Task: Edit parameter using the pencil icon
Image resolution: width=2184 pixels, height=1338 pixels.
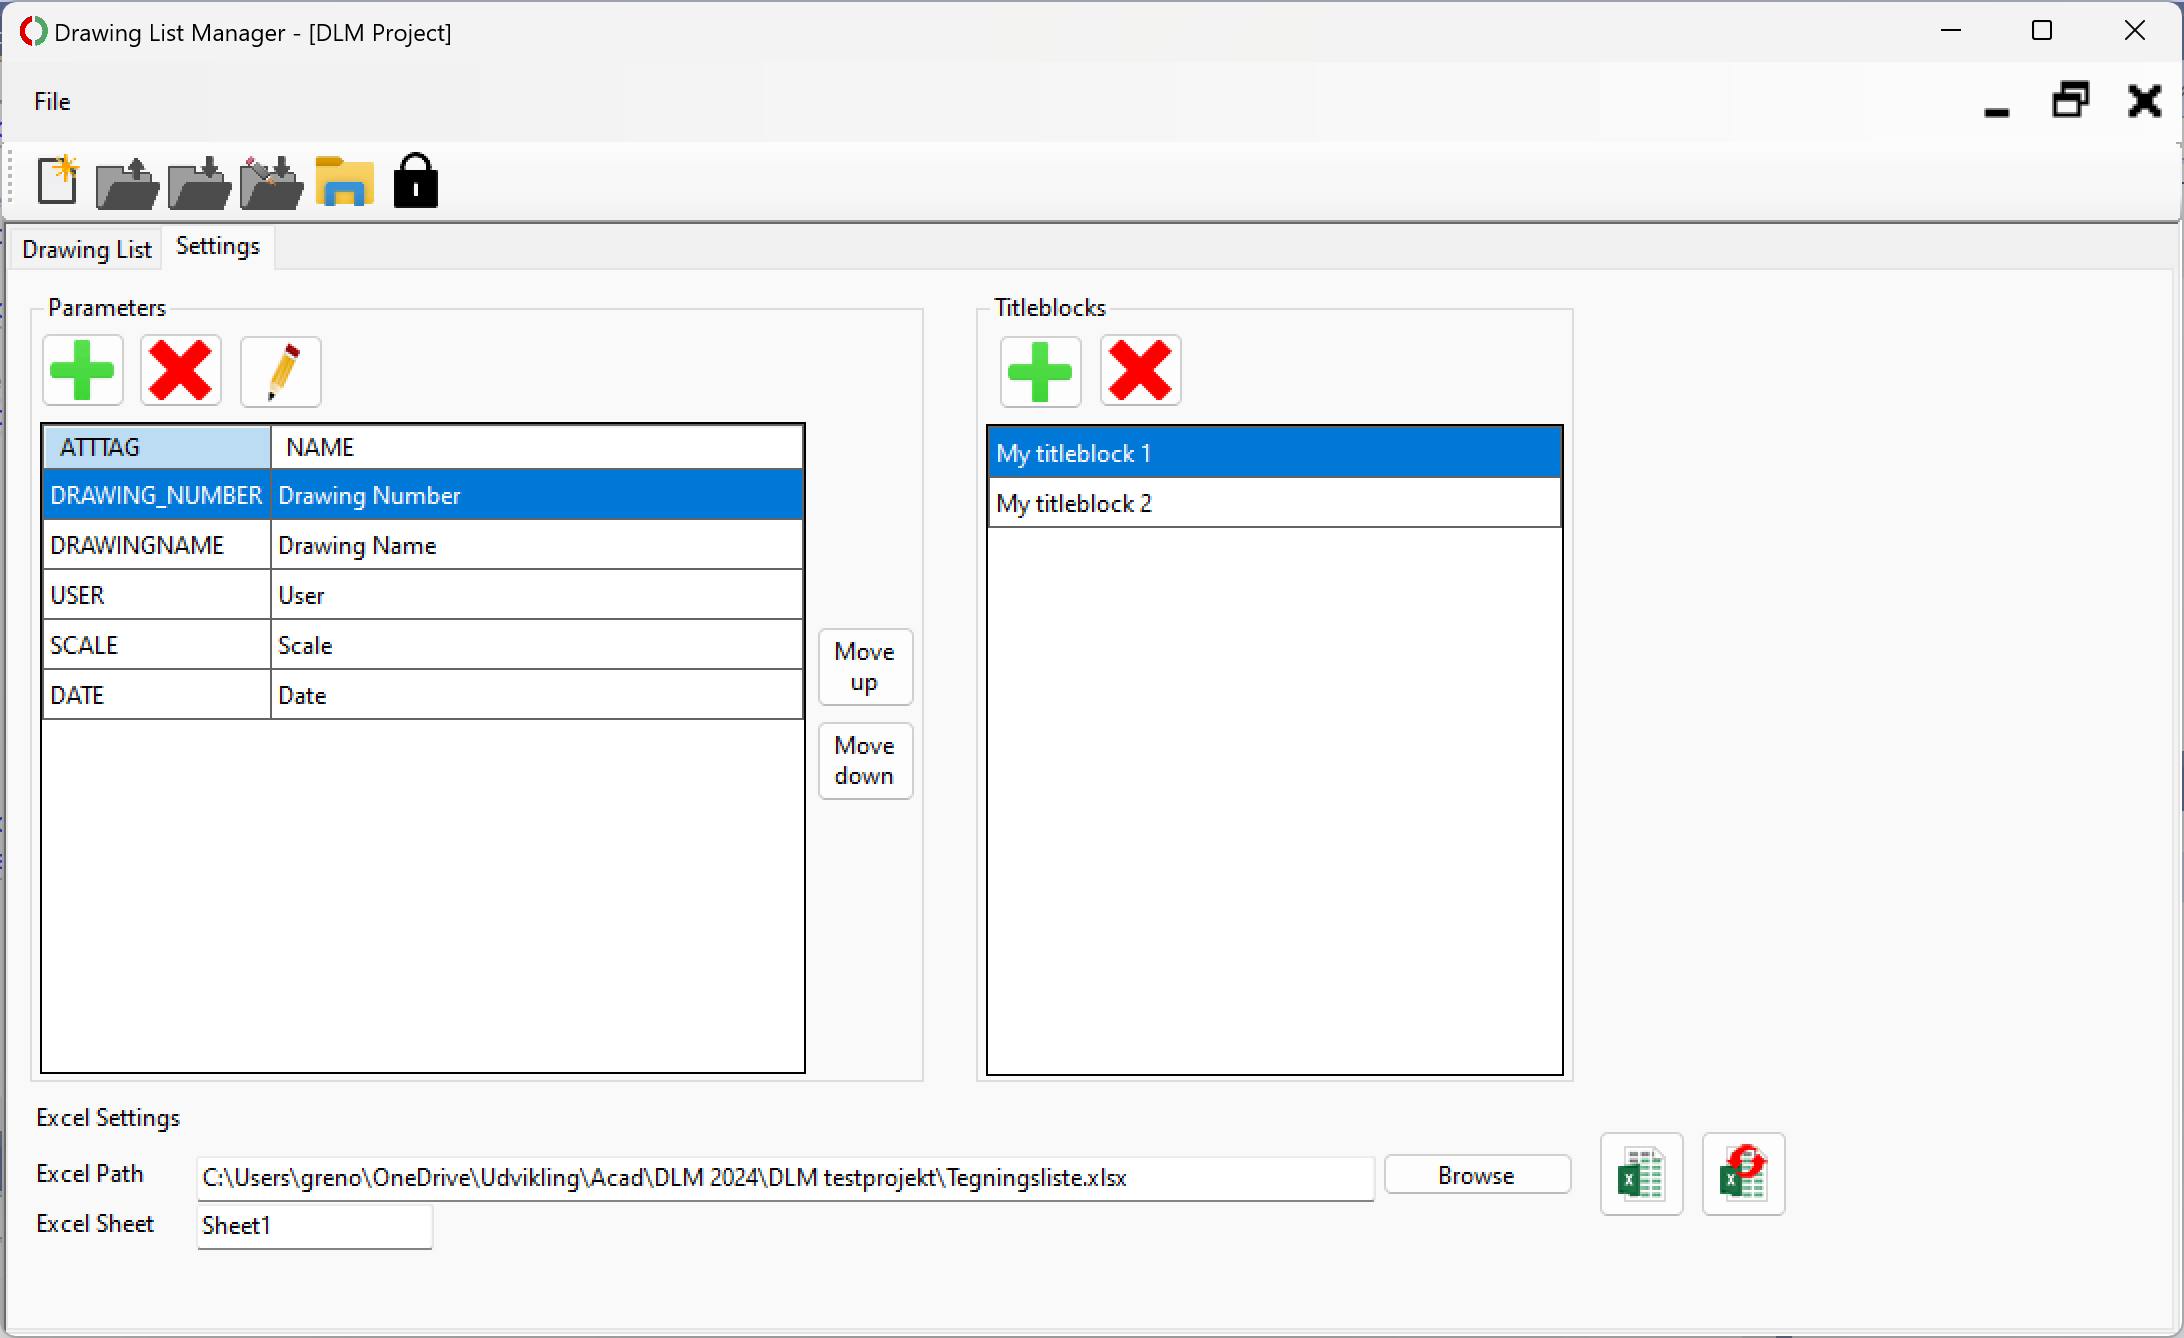Action: pos(281,372)
